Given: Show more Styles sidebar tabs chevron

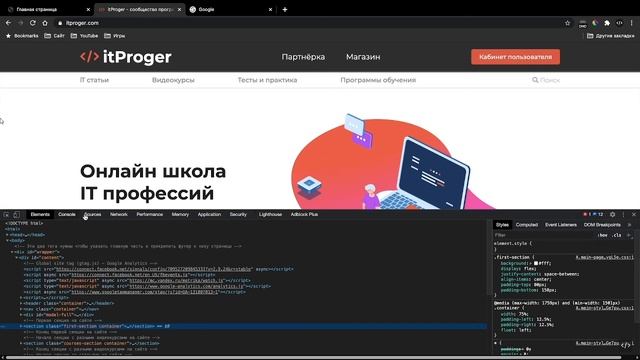Looking at the screenshot, I should [629, 225].
